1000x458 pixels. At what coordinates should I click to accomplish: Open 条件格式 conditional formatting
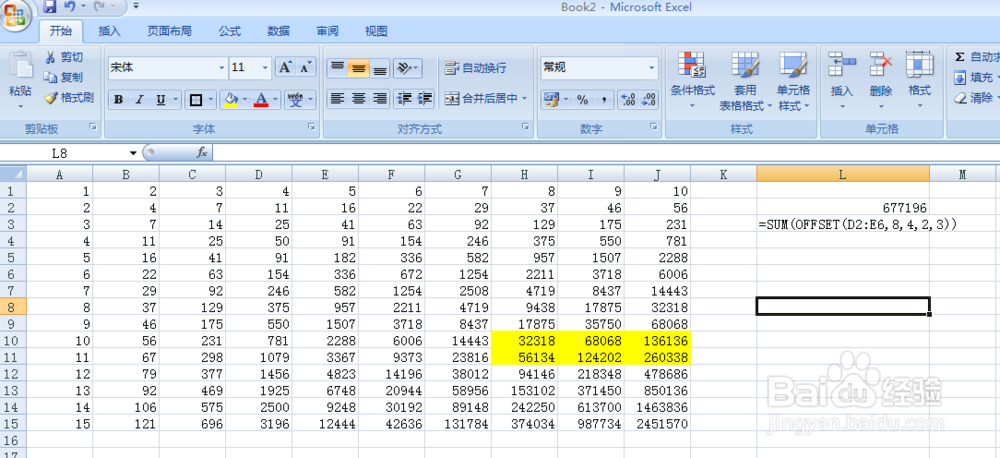coord(693,80)
